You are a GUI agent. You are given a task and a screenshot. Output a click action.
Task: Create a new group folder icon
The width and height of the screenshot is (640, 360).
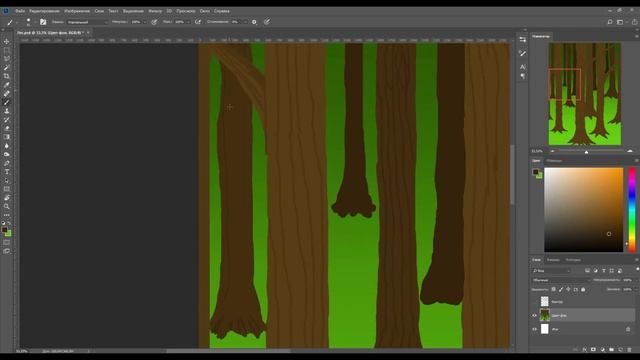coord(611,349)
